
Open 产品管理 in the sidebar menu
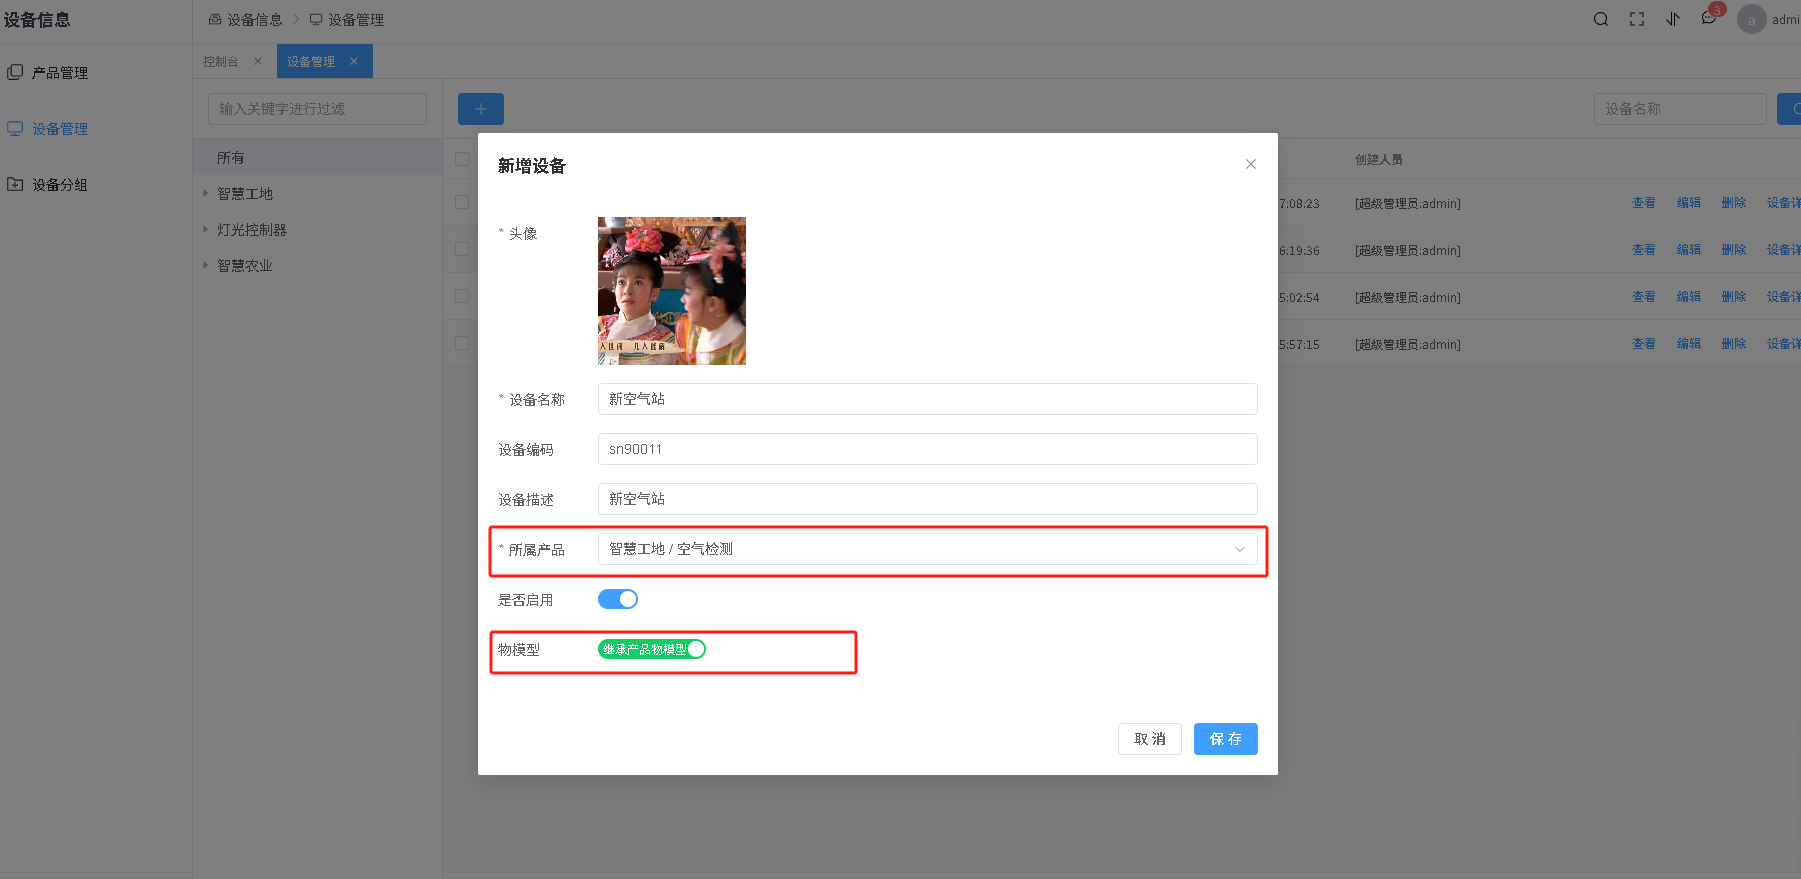tap(60, 73)
